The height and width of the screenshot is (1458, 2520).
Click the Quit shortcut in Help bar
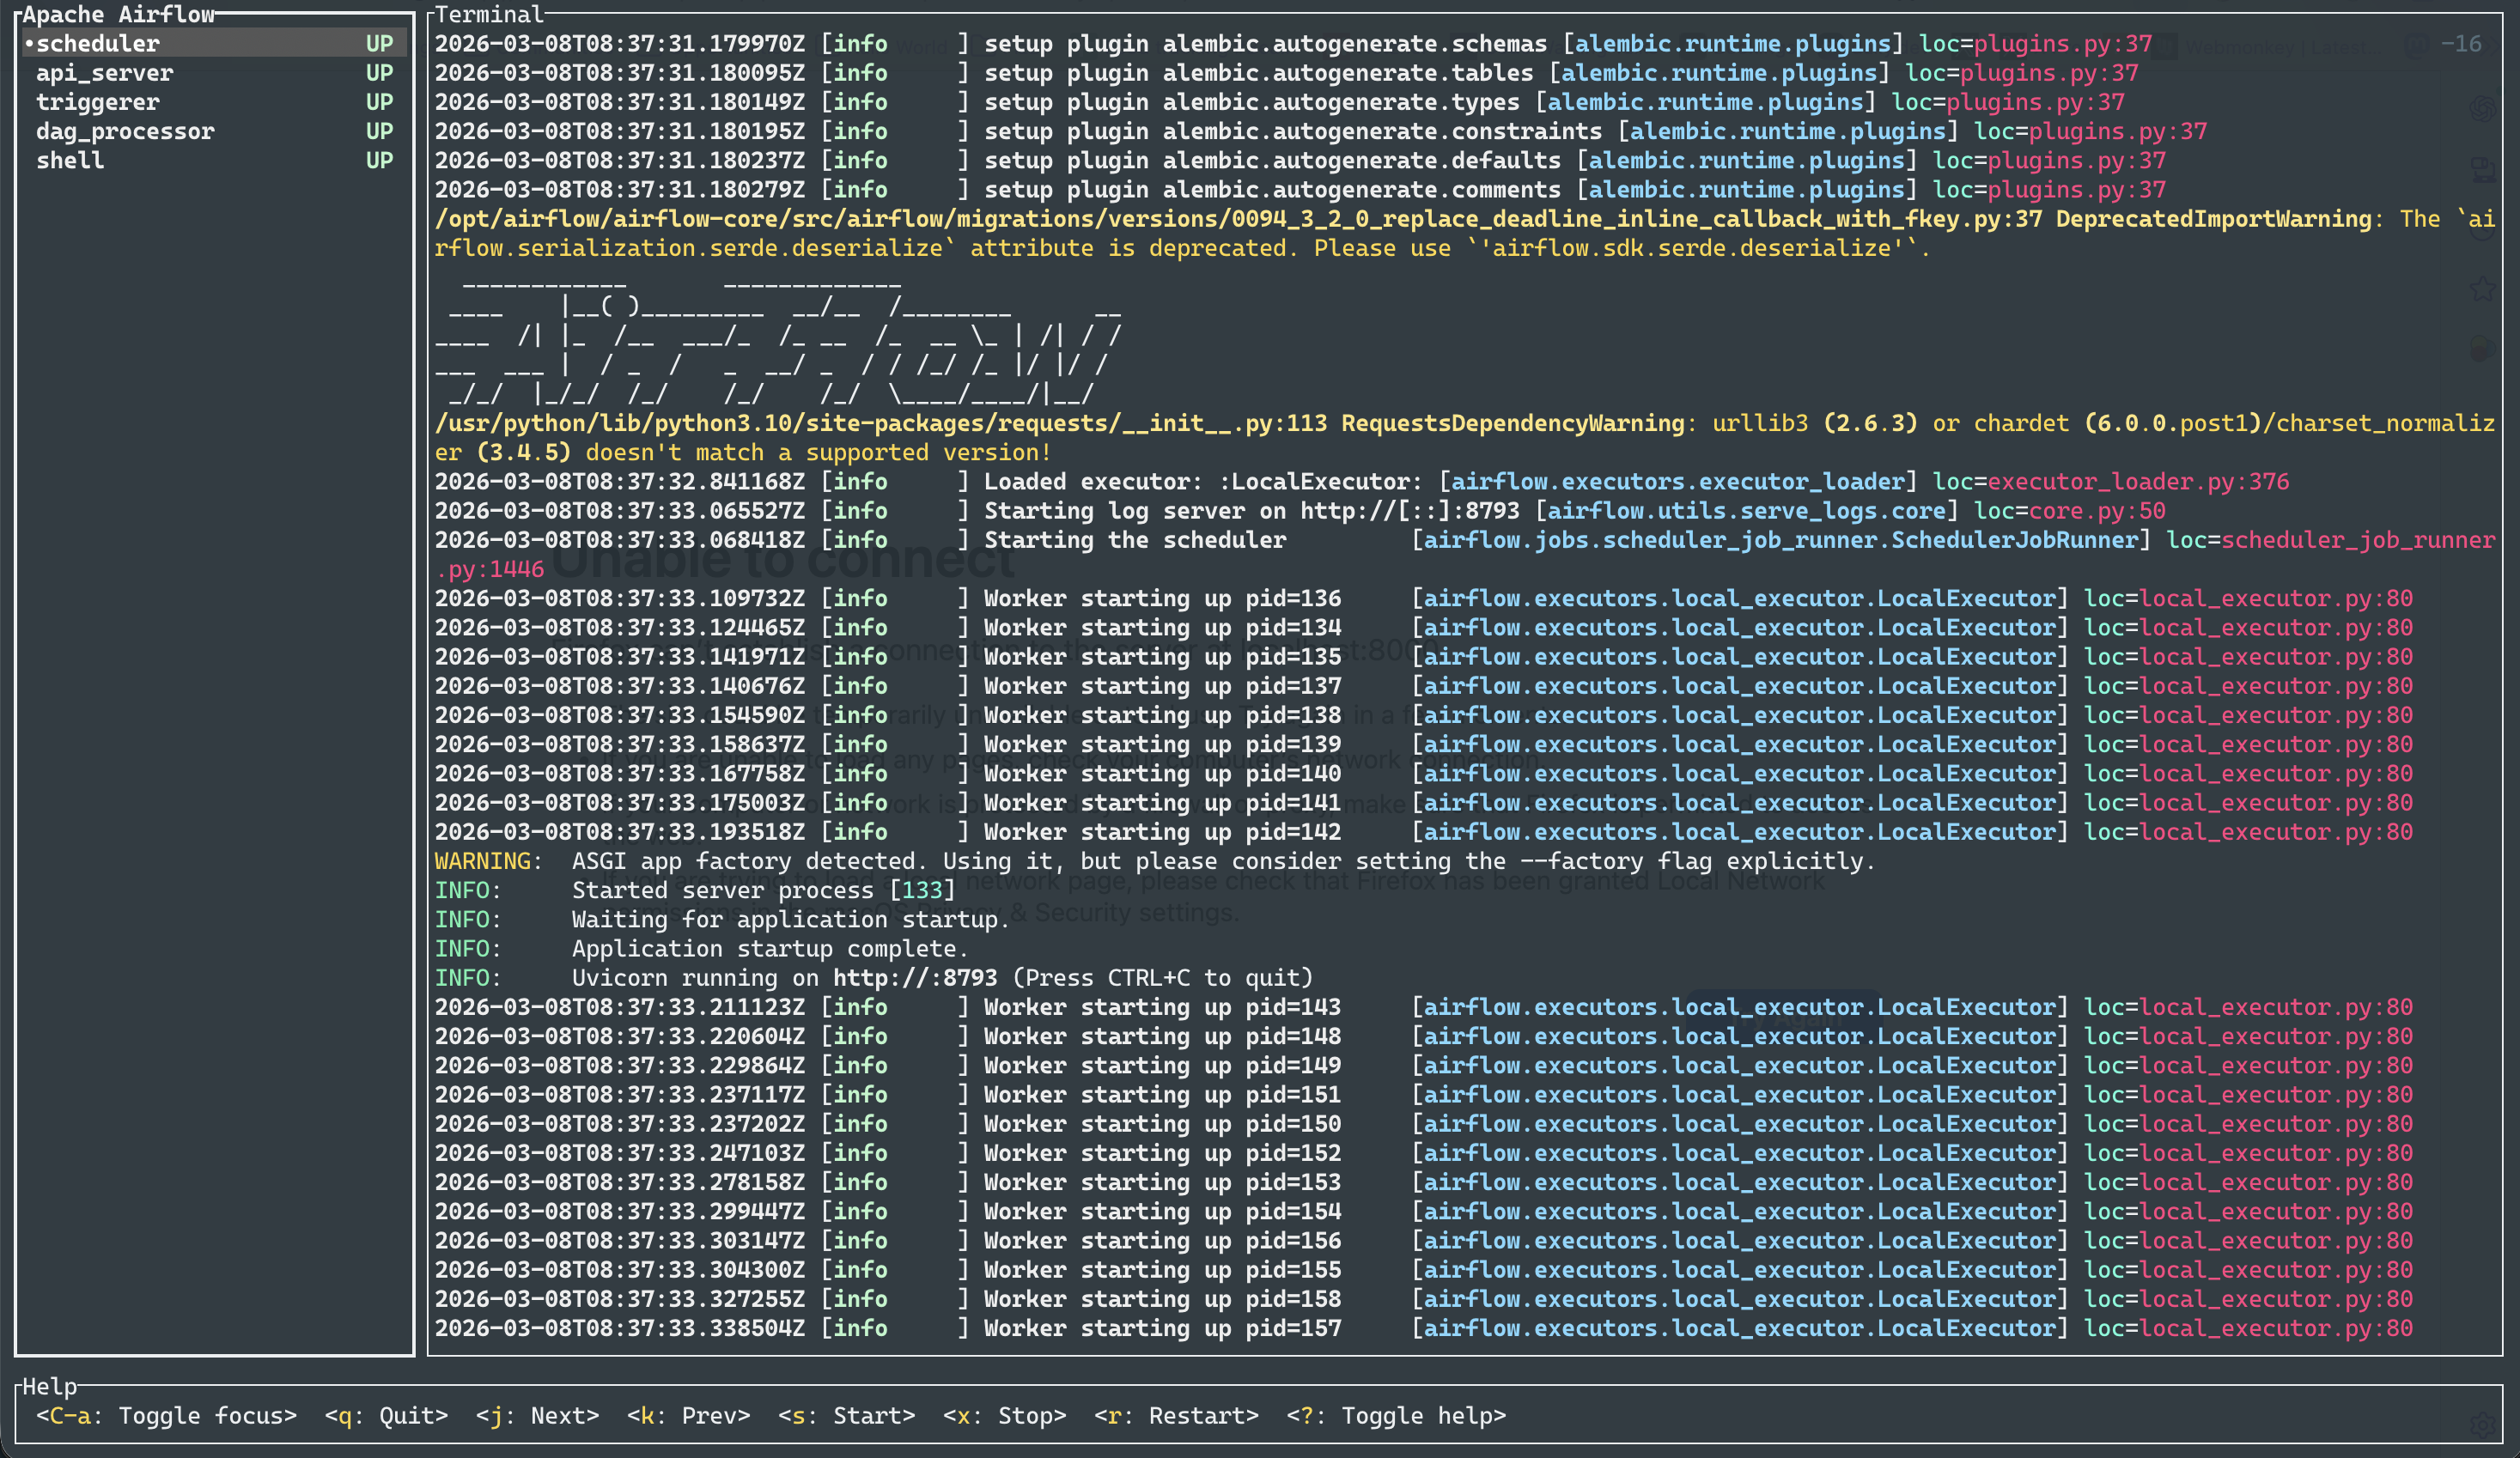click(x=386, y=1416)
